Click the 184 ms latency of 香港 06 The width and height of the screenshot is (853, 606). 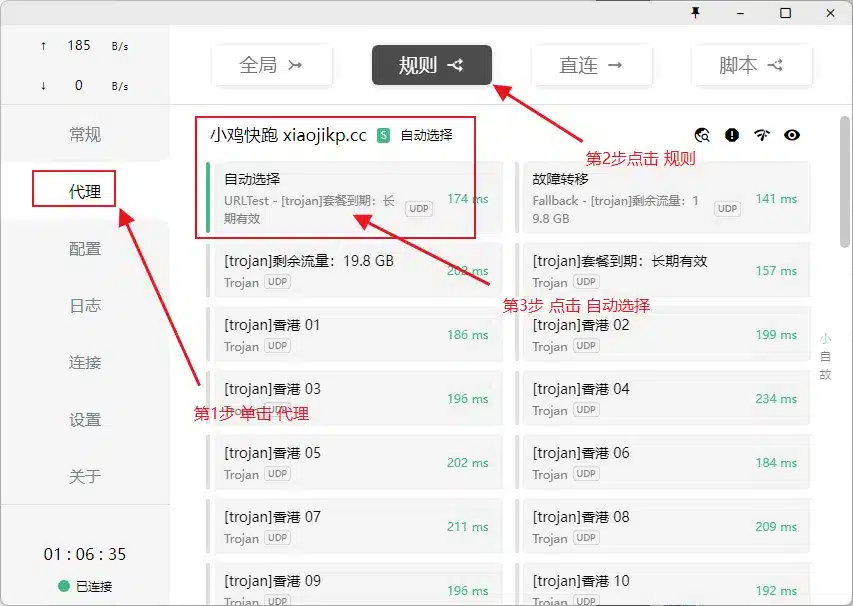click(x=776, y=462)
